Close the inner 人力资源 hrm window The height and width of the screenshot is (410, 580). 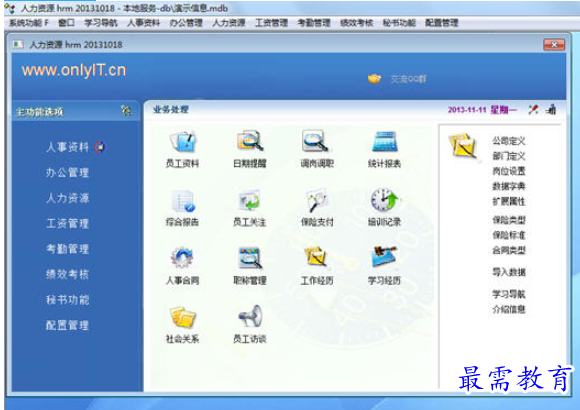pyautogui.click(x=554, y=45)
